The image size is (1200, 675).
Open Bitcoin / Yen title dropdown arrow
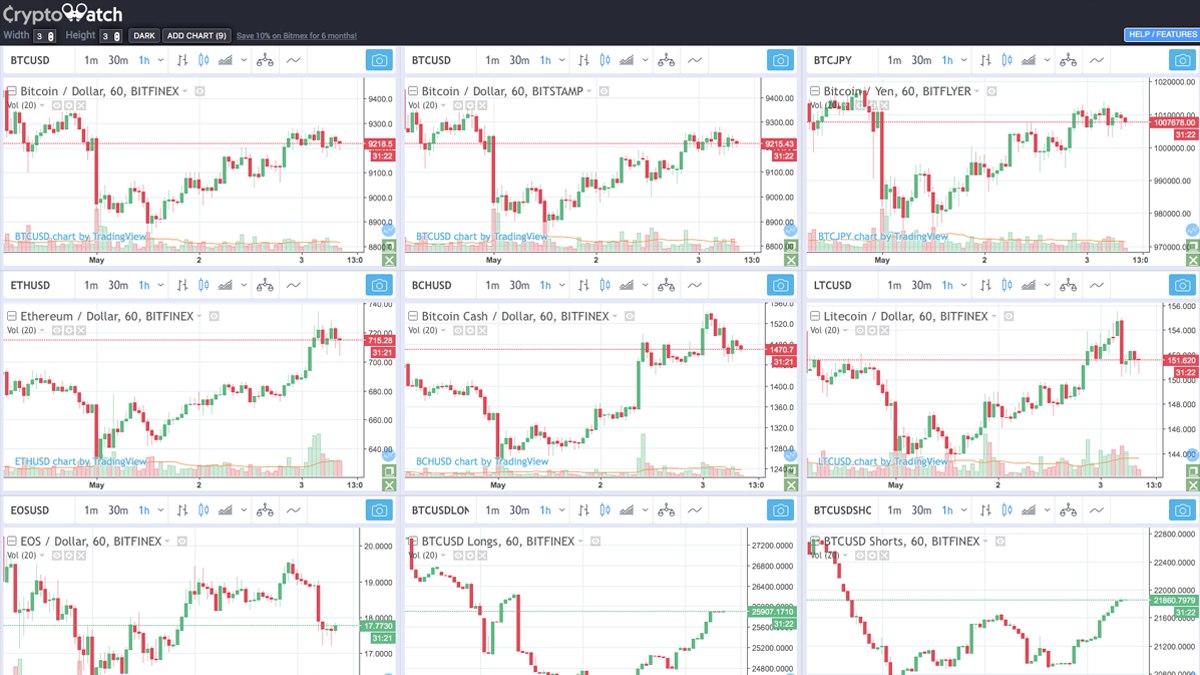[x=976, y=92]
